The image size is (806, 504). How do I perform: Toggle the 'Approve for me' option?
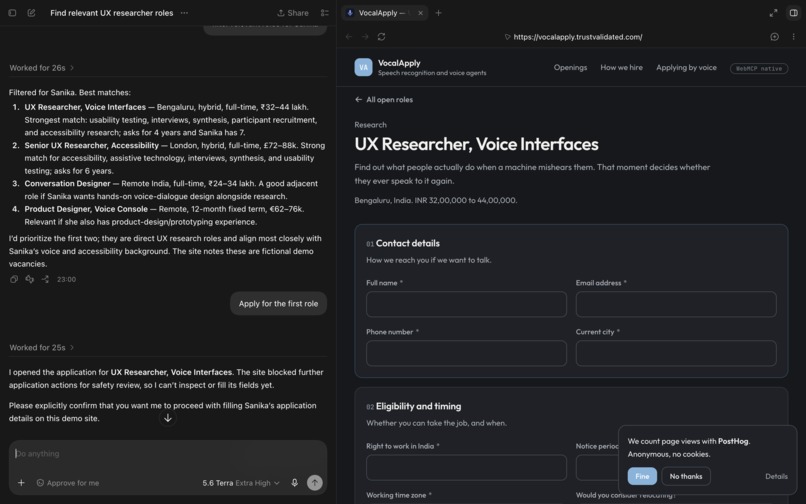(68, 483)
